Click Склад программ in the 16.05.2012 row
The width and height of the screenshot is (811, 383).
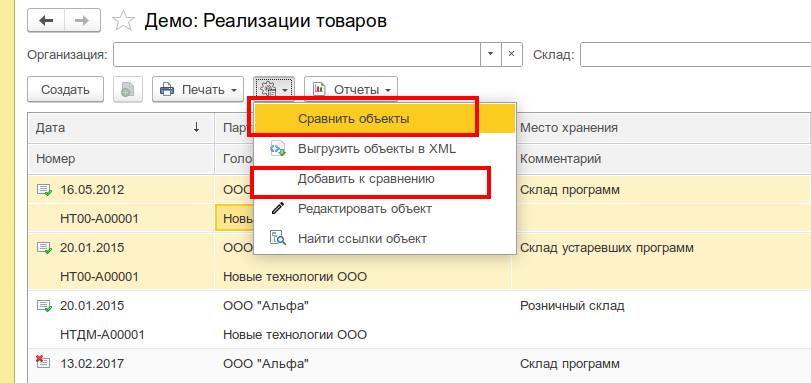click(569, 190)
